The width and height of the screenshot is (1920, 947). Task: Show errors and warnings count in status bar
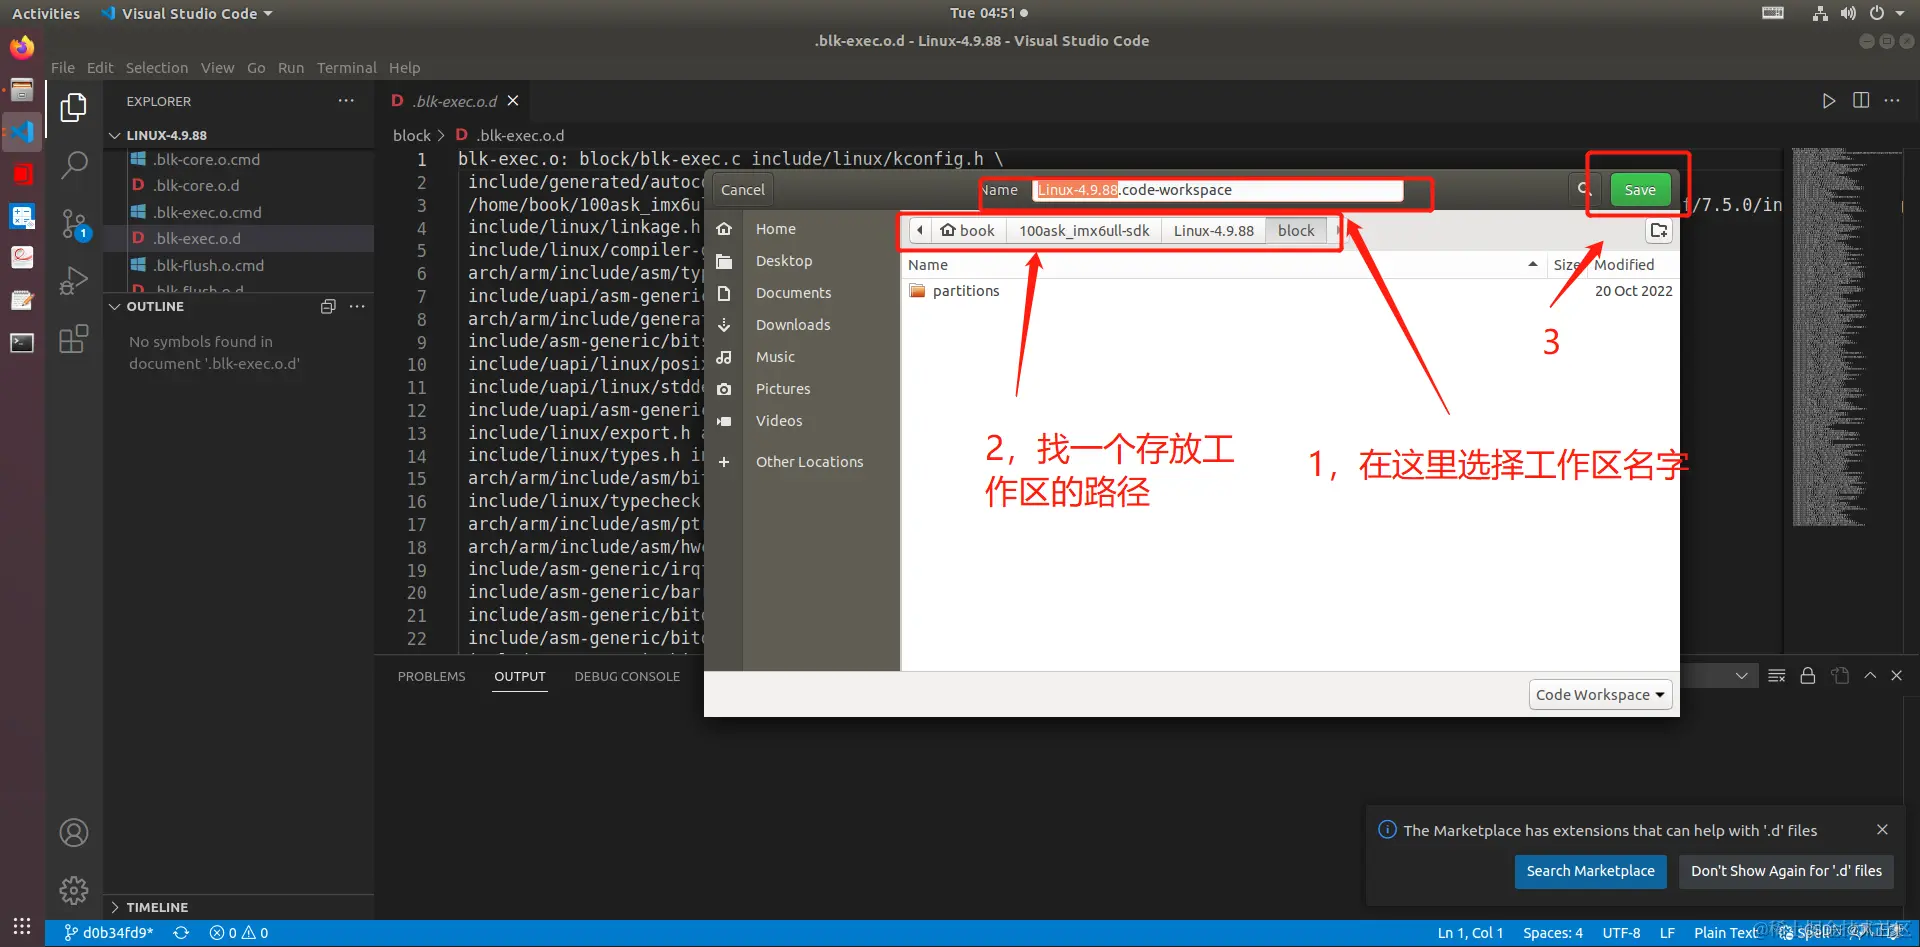coord(239,933)
